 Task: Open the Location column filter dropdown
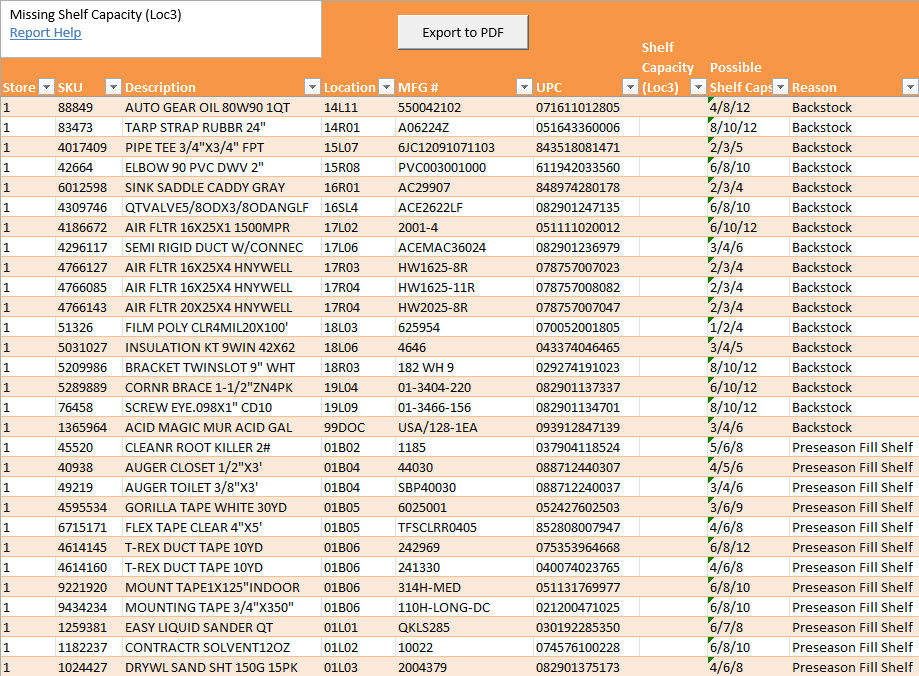point(386,87)
